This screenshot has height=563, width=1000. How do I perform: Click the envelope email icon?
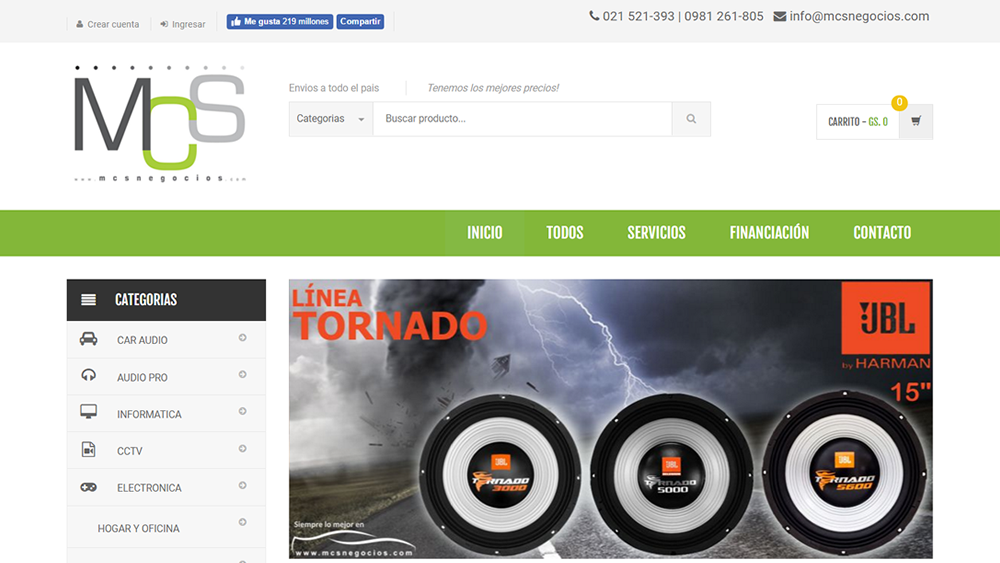(x=779, y=17)
